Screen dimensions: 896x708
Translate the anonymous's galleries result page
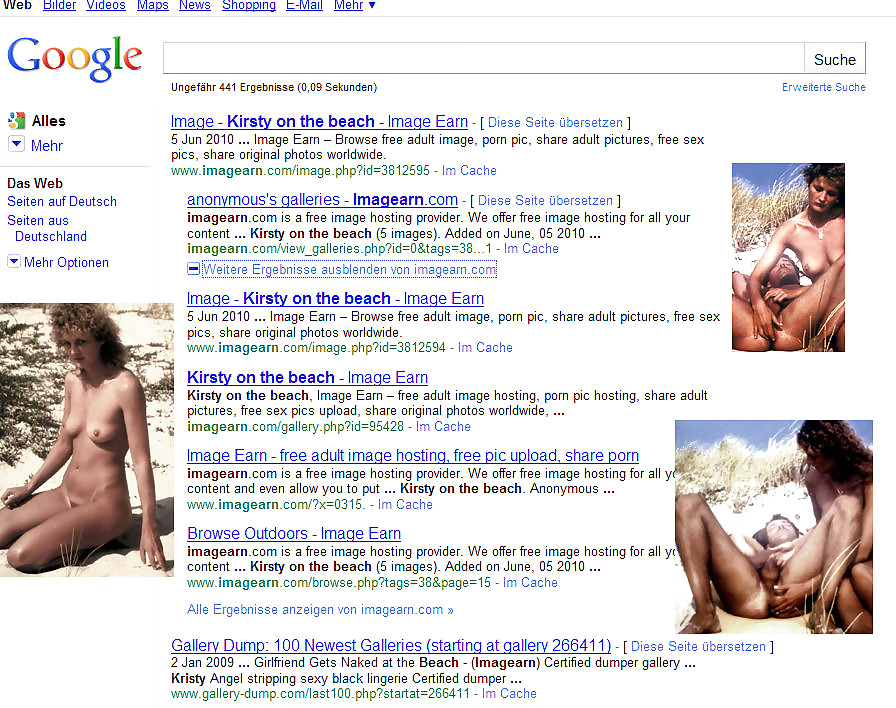(545, 201)
